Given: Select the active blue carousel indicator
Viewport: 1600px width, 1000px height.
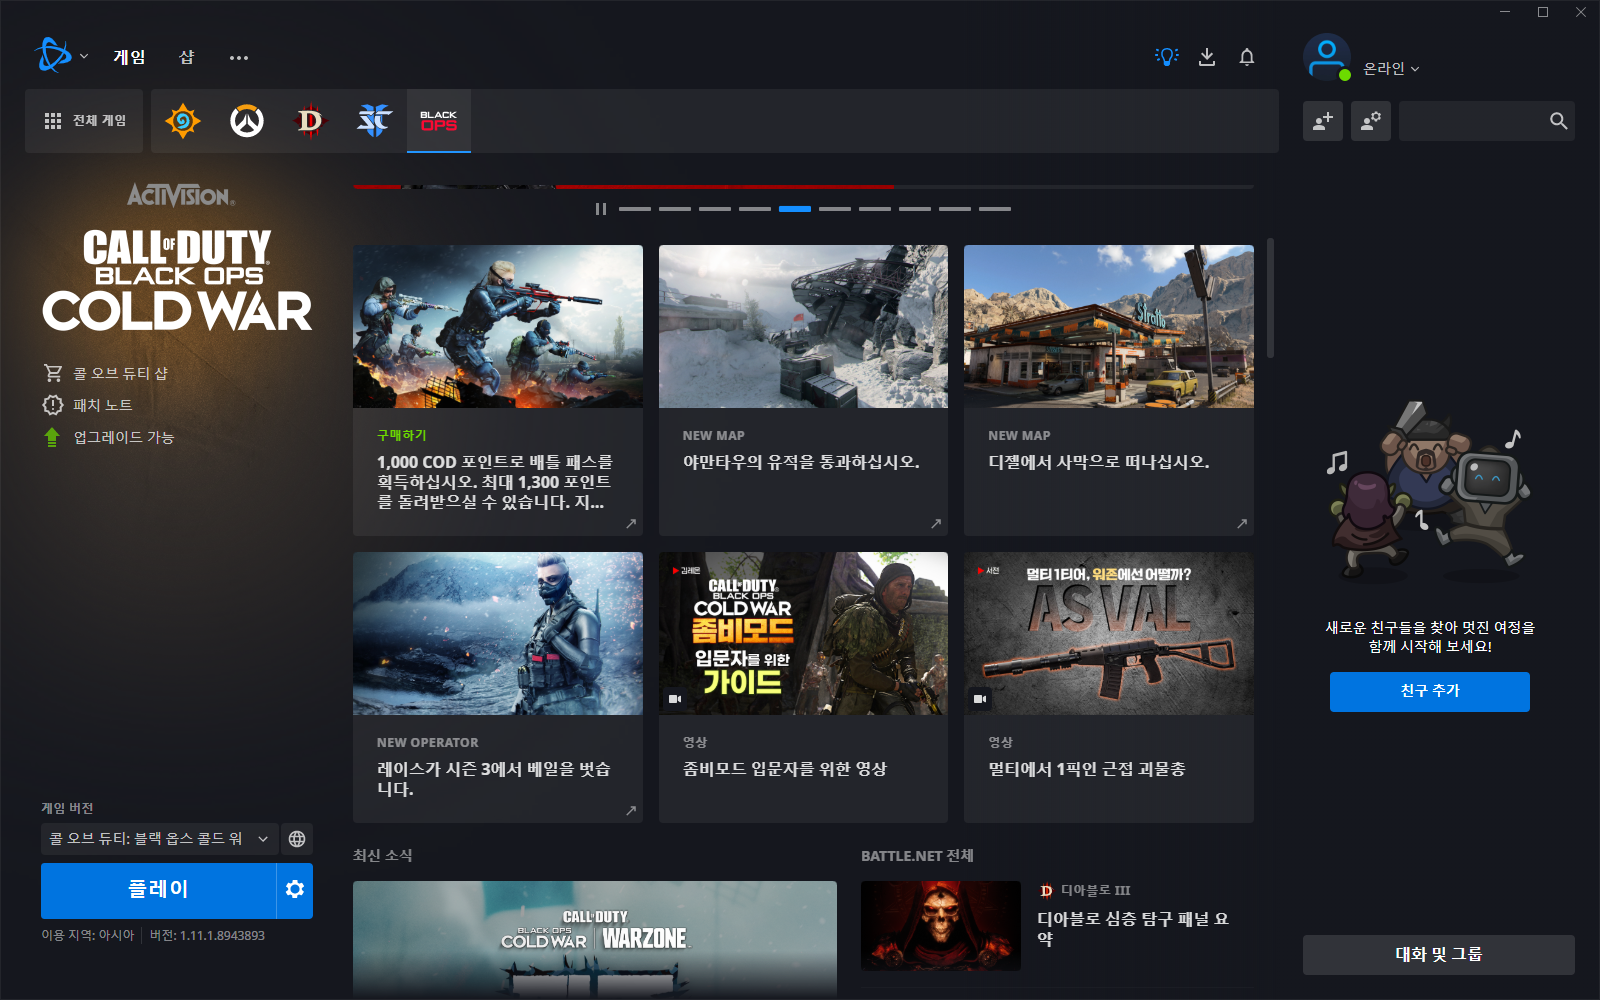Looking at the screenshot, I should click(795, 209).
